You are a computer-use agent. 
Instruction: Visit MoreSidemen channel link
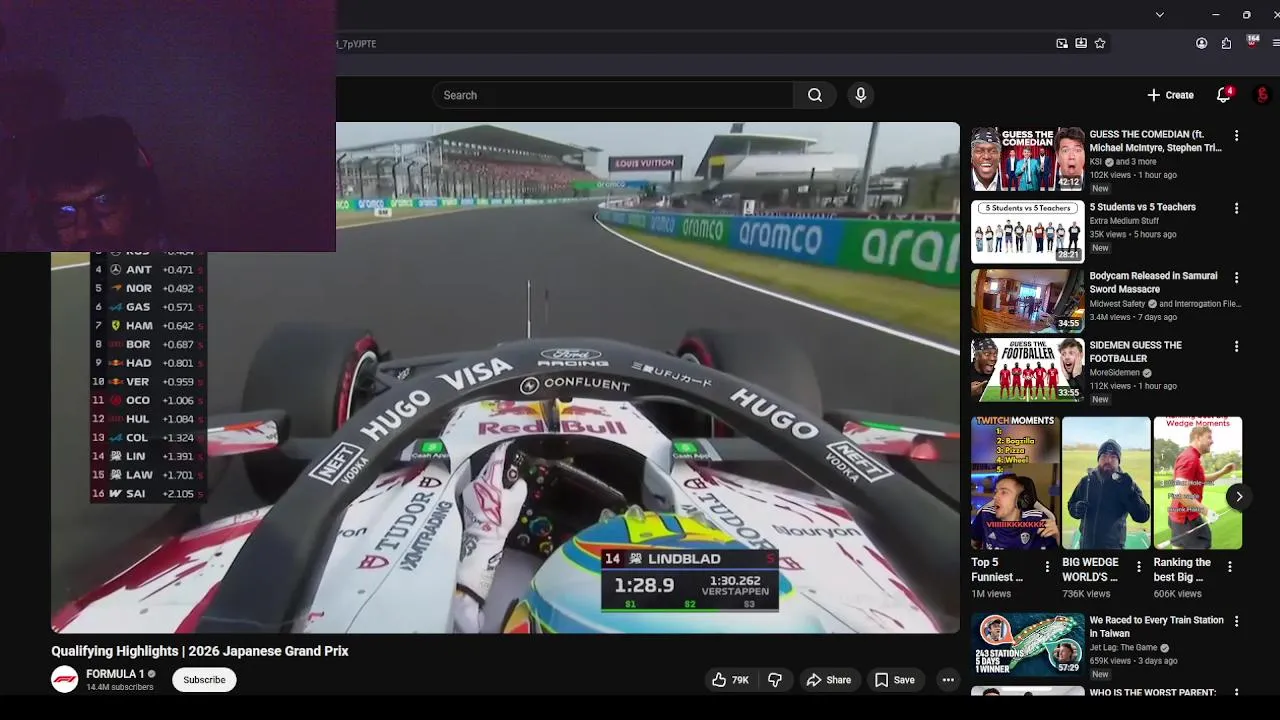pyautogui.click(x=1114, y=373)
